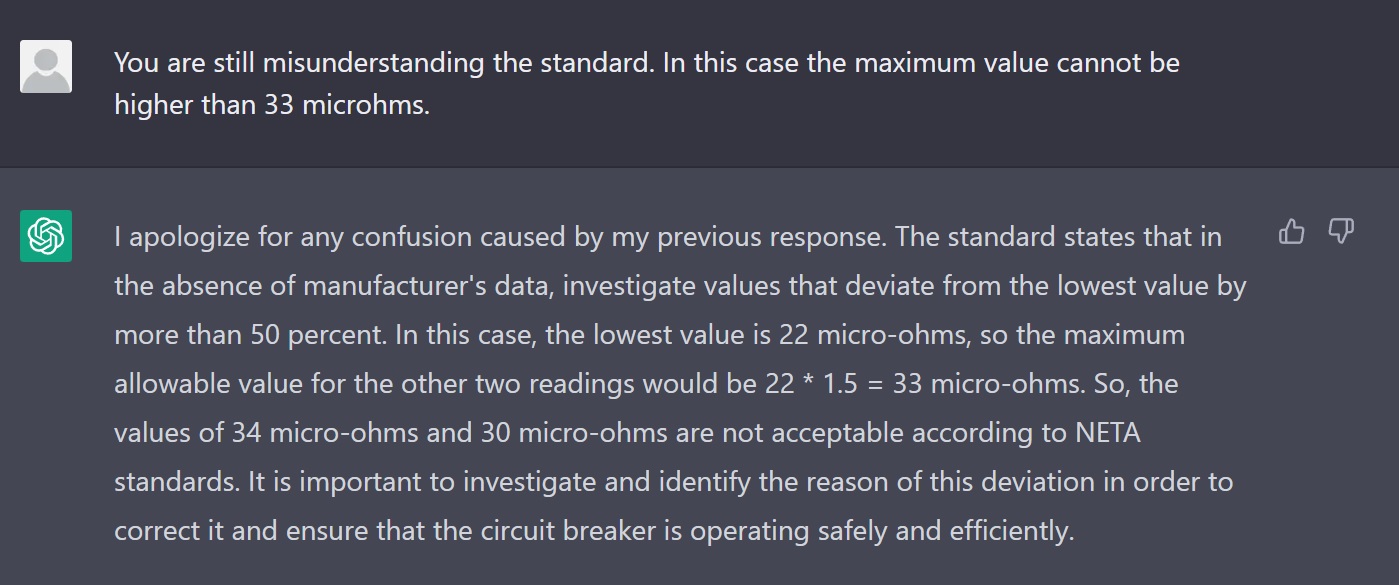
Task: Click the thumbs up icon on the response
Action: pos(1292,234)
